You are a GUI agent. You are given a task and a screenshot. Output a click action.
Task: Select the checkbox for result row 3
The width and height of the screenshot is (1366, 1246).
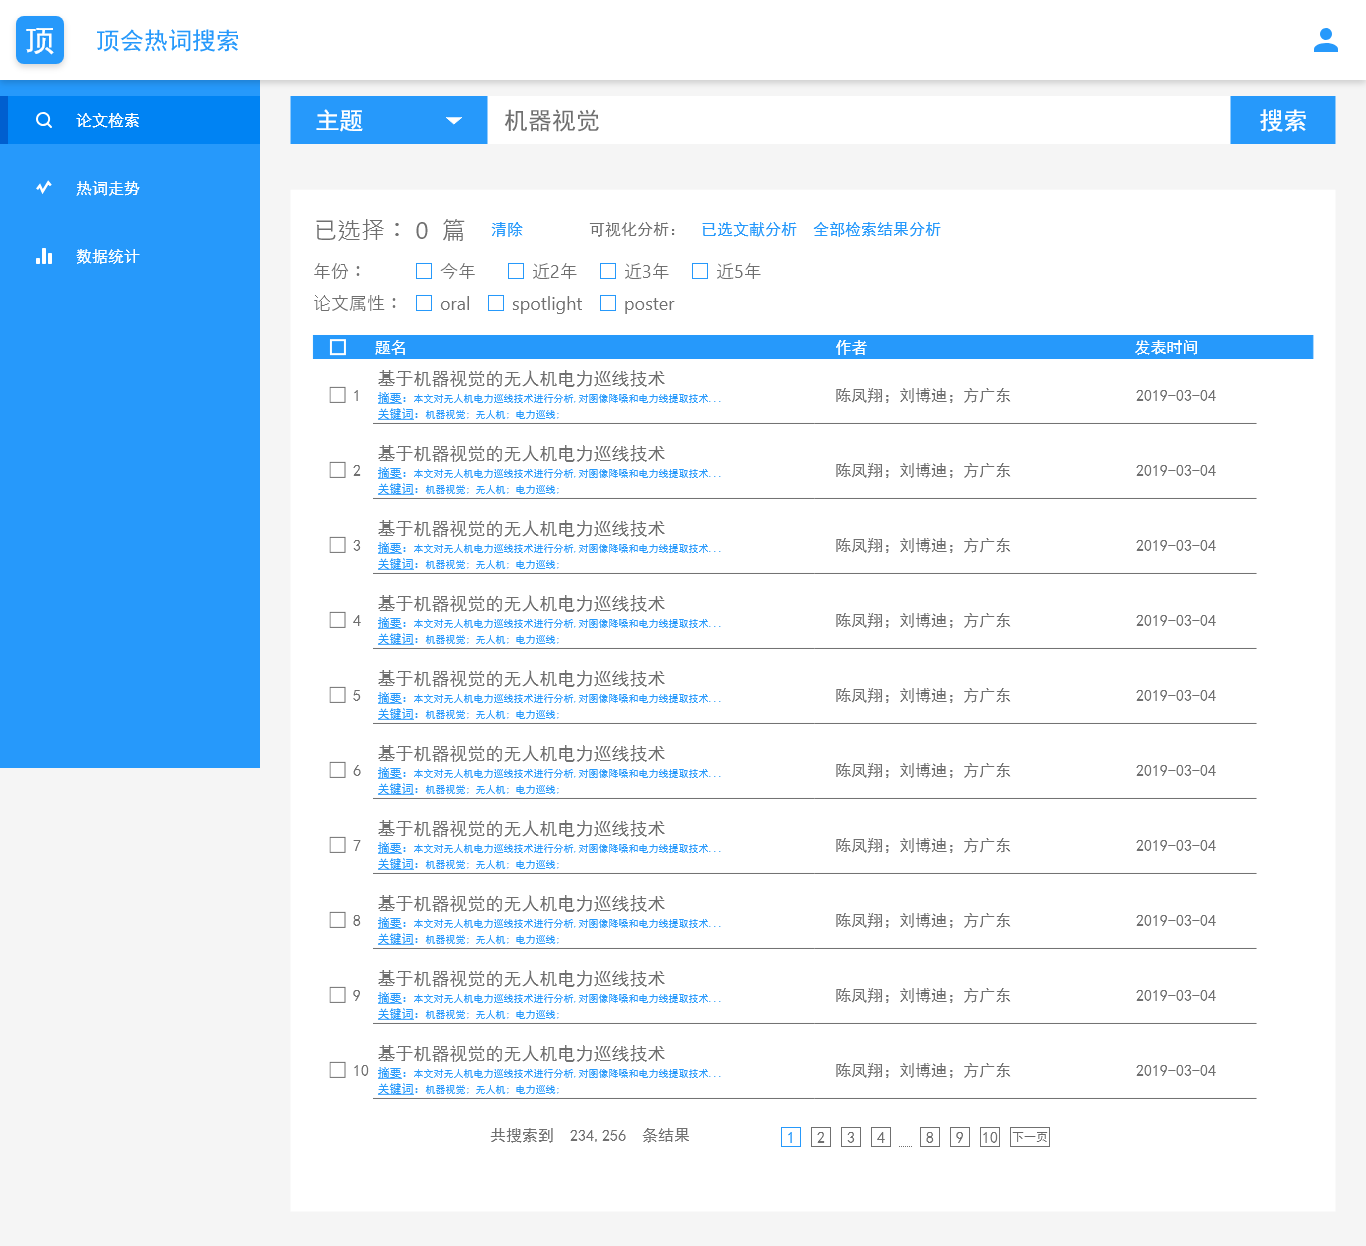[x=338, y=545]
